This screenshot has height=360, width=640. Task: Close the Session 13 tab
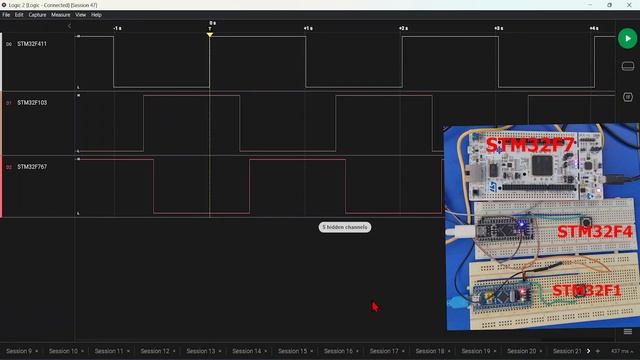click(x=220, y=351)
